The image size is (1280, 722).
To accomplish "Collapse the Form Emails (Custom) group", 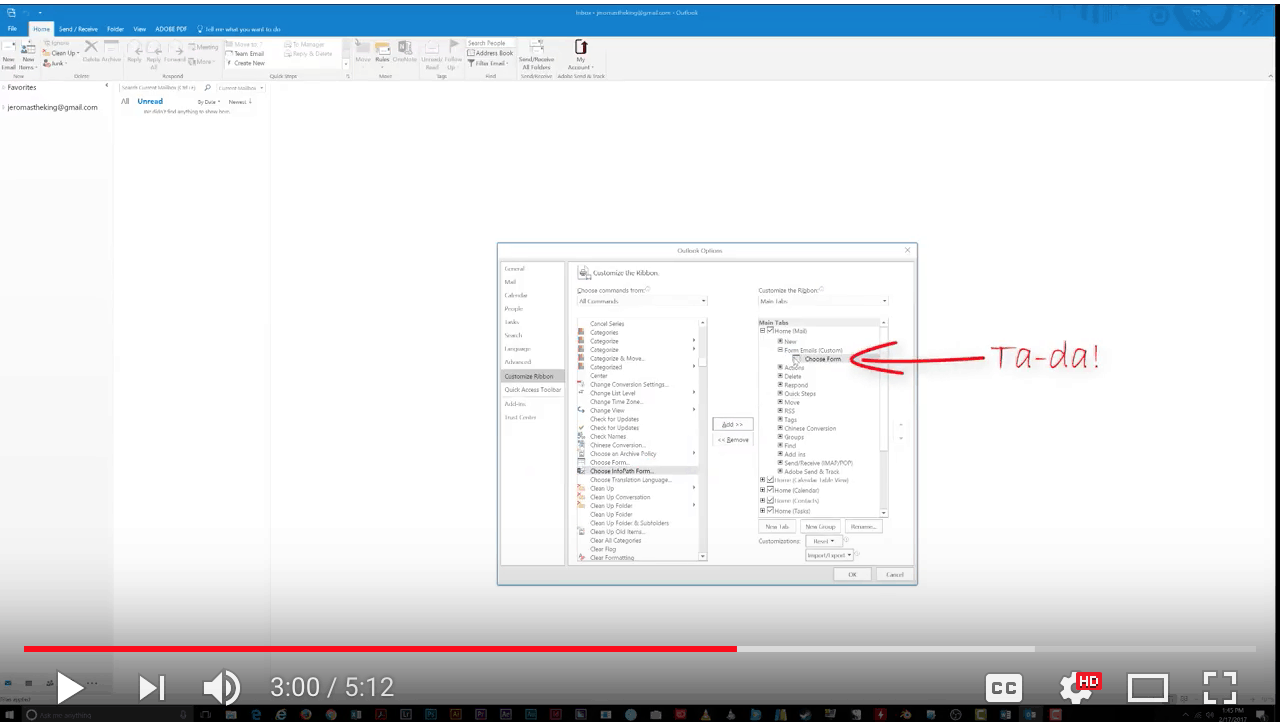I will tap(781, 350).
